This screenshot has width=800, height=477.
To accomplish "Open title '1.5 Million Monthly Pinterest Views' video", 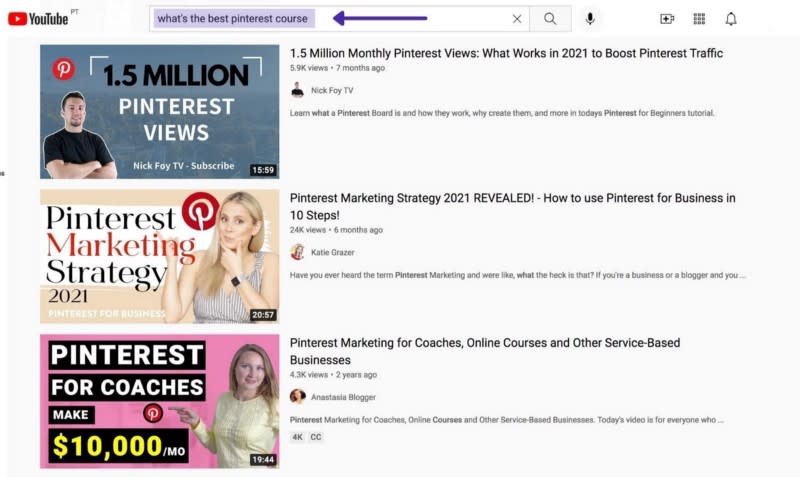I will click(506, 53).
